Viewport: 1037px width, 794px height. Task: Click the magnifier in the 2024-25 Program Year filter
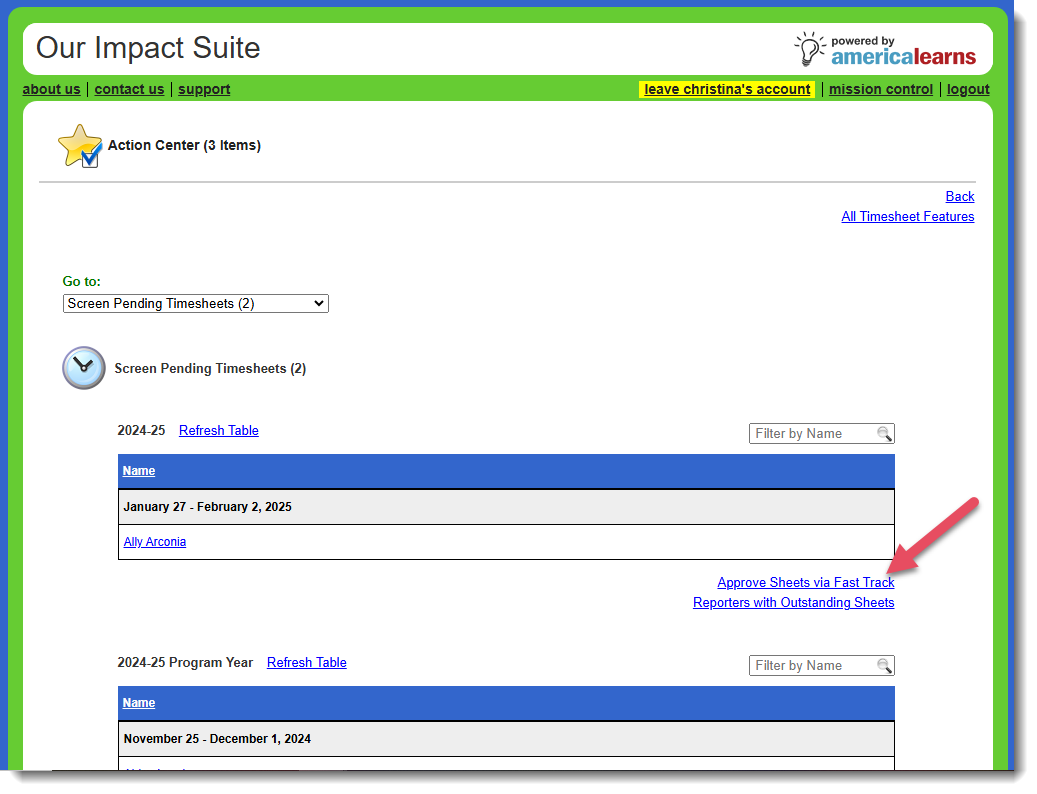884,666
